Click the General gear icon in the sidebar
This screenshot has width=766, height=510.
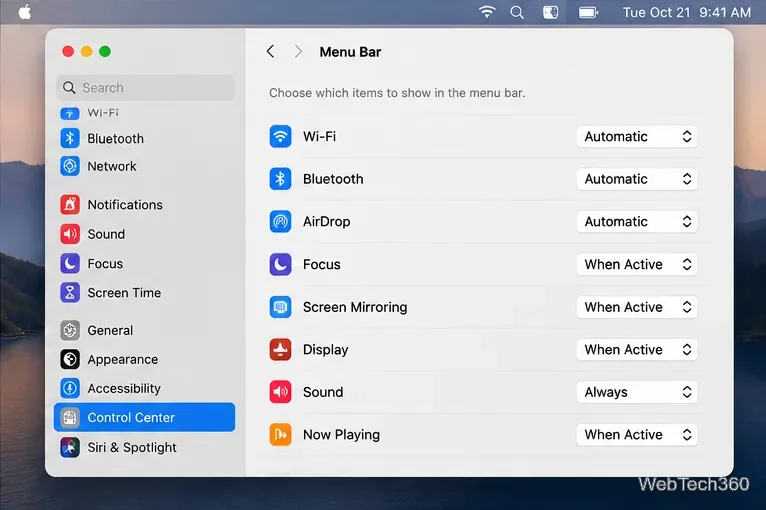pyautogui.click(x=70, y=331)
